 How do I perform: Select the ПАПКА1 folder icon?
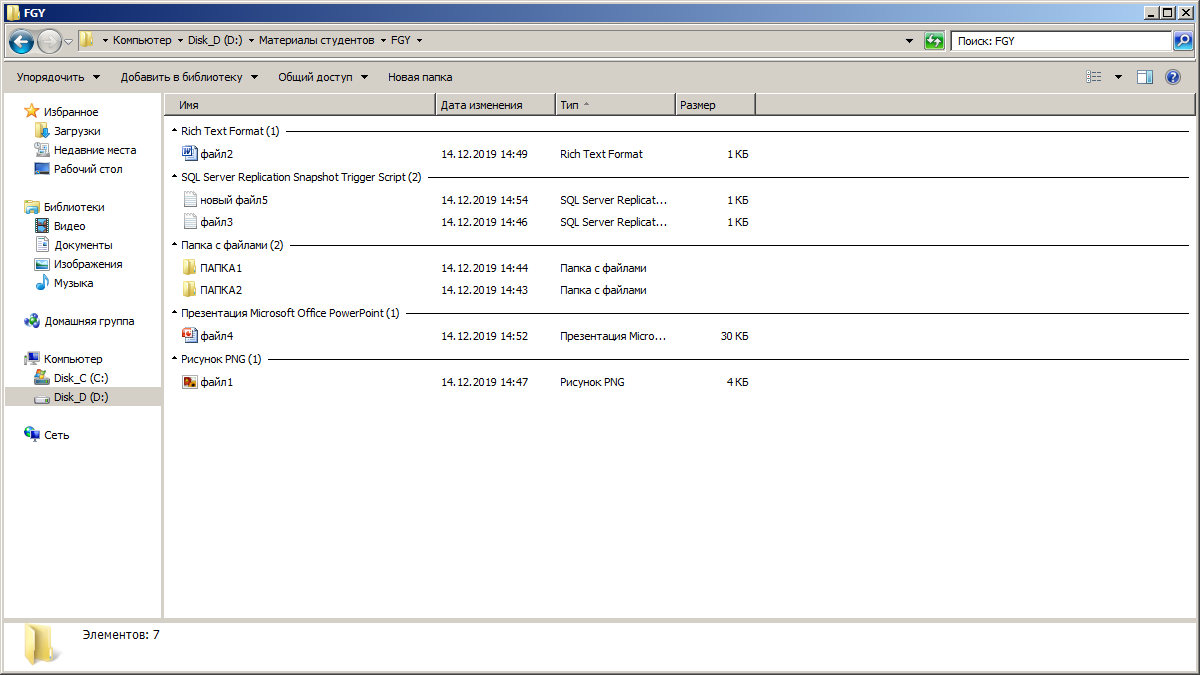(x=190, y=267)
